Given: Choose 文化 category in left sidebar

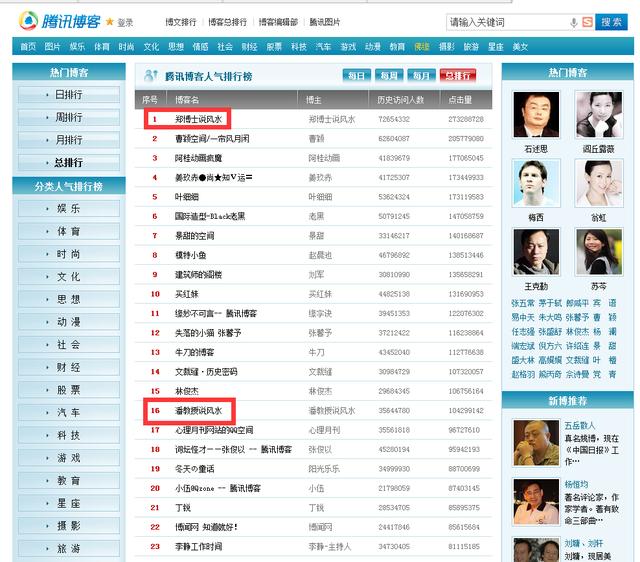Looking at the screenshot, I should click(x=69, y=277).
